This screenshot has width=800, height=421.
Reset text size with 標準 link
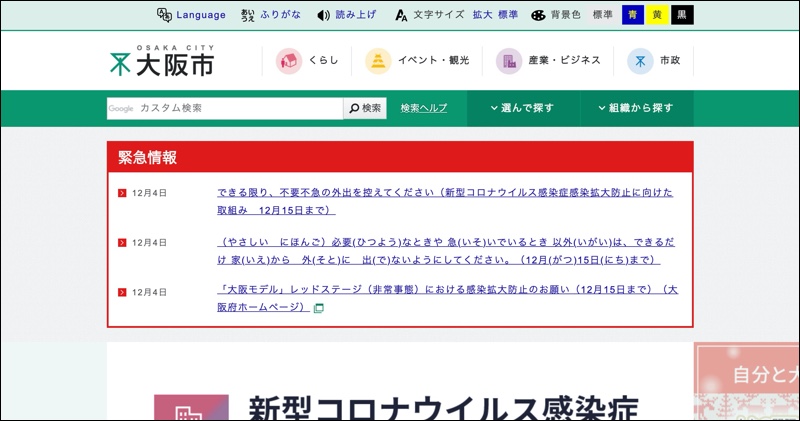coord(508,15)
